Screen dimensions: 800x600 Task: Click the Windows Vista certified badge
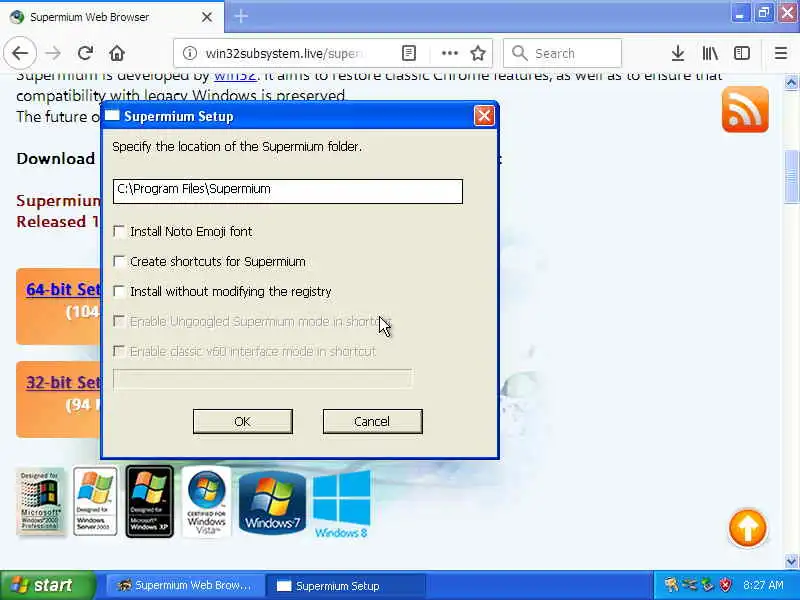pos(207,501)
